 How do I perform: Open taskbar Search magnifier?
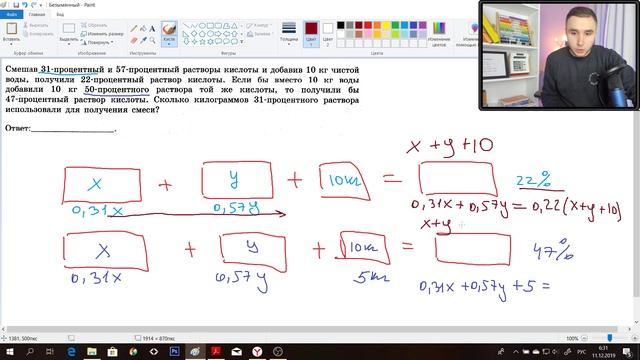[x=30, y=351]
